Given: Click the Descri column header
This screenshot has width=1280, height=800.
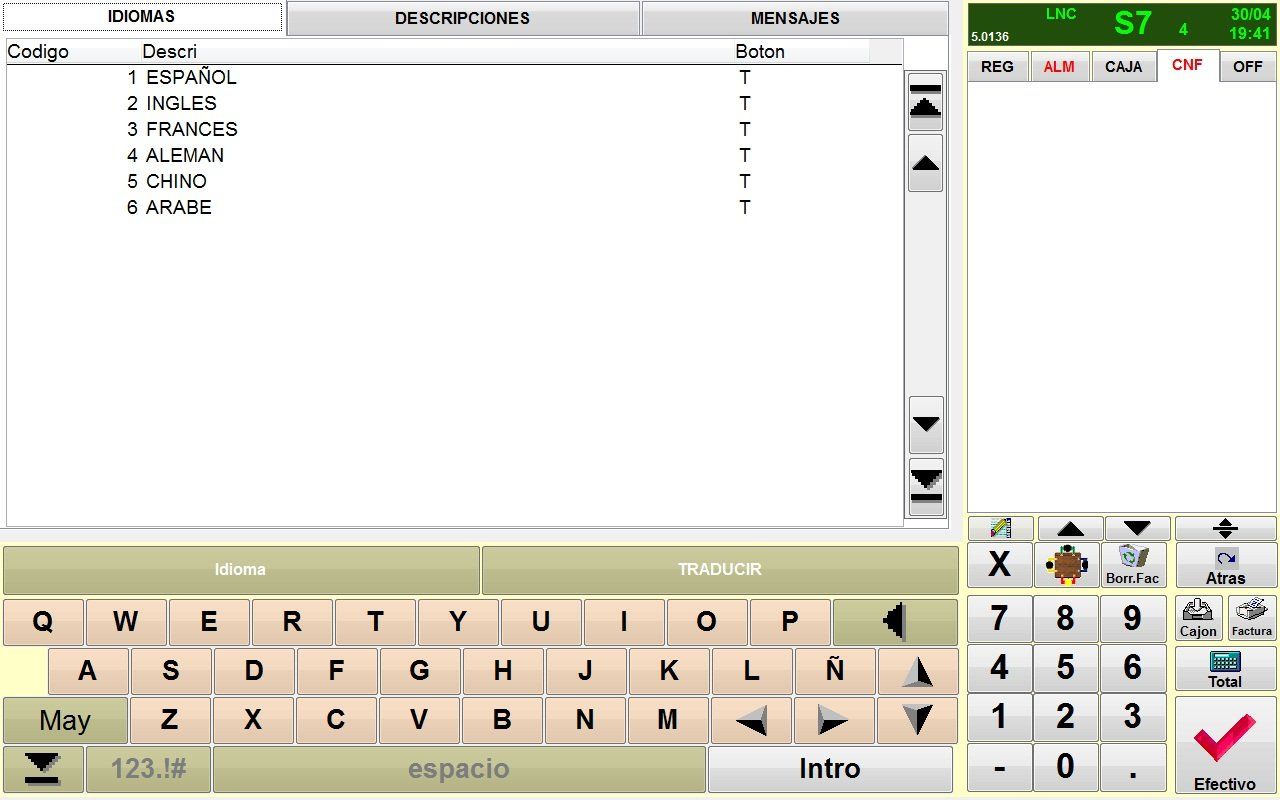Looking at the screenshot, I should (x=170, y=52).
